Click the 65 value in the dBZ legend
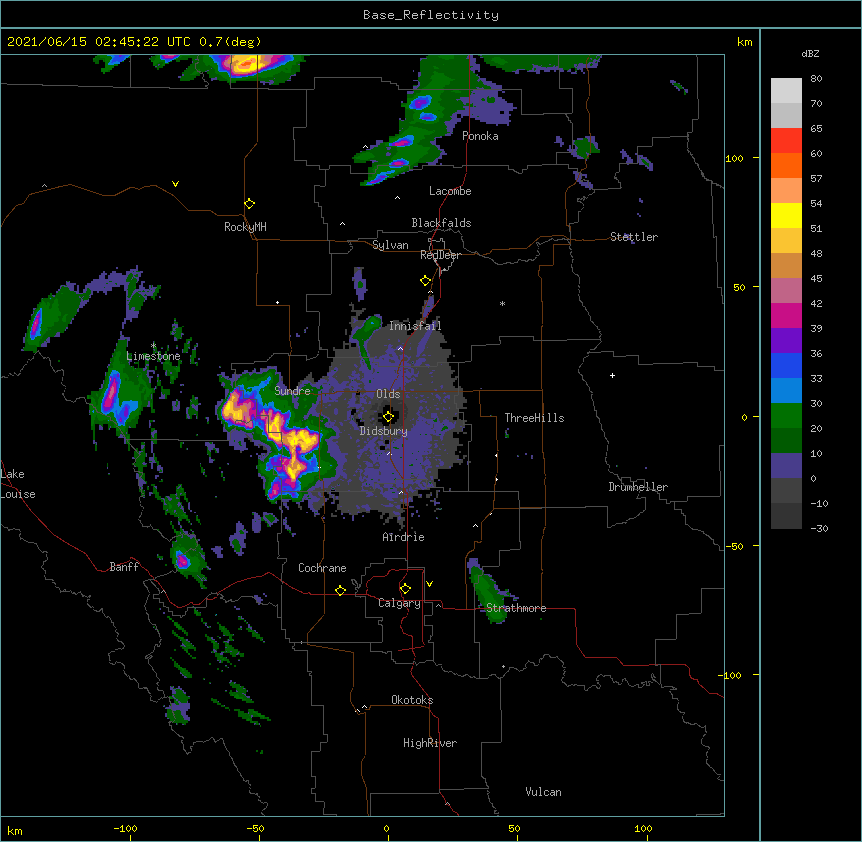The image size is (862, 842). (x=816, y=129)
